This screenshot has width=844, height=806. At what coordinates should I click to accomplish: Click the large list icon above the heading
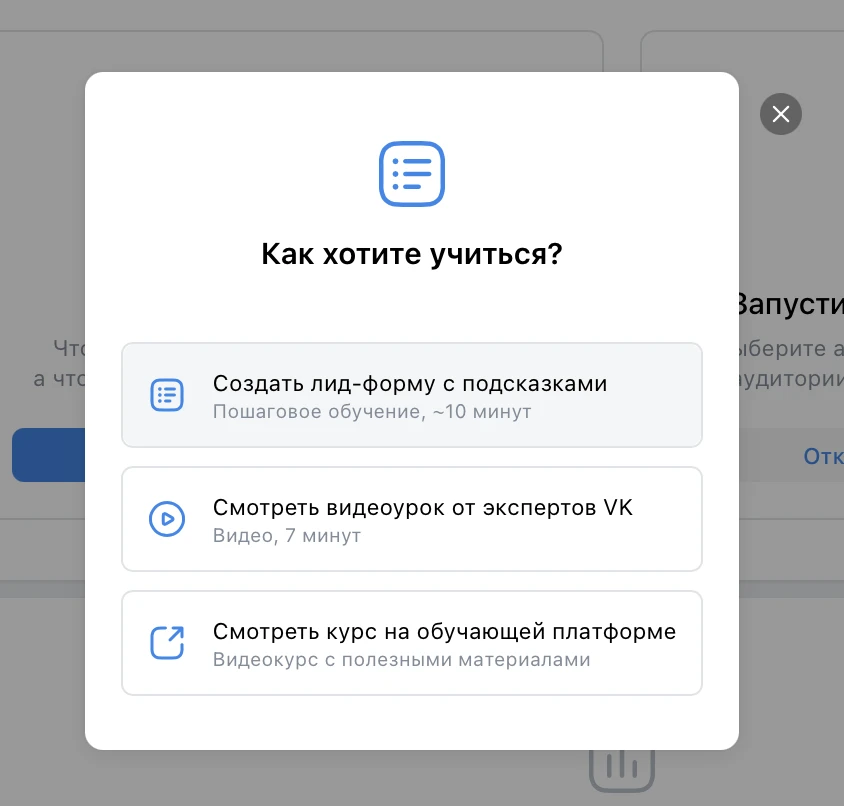[411, 174]
